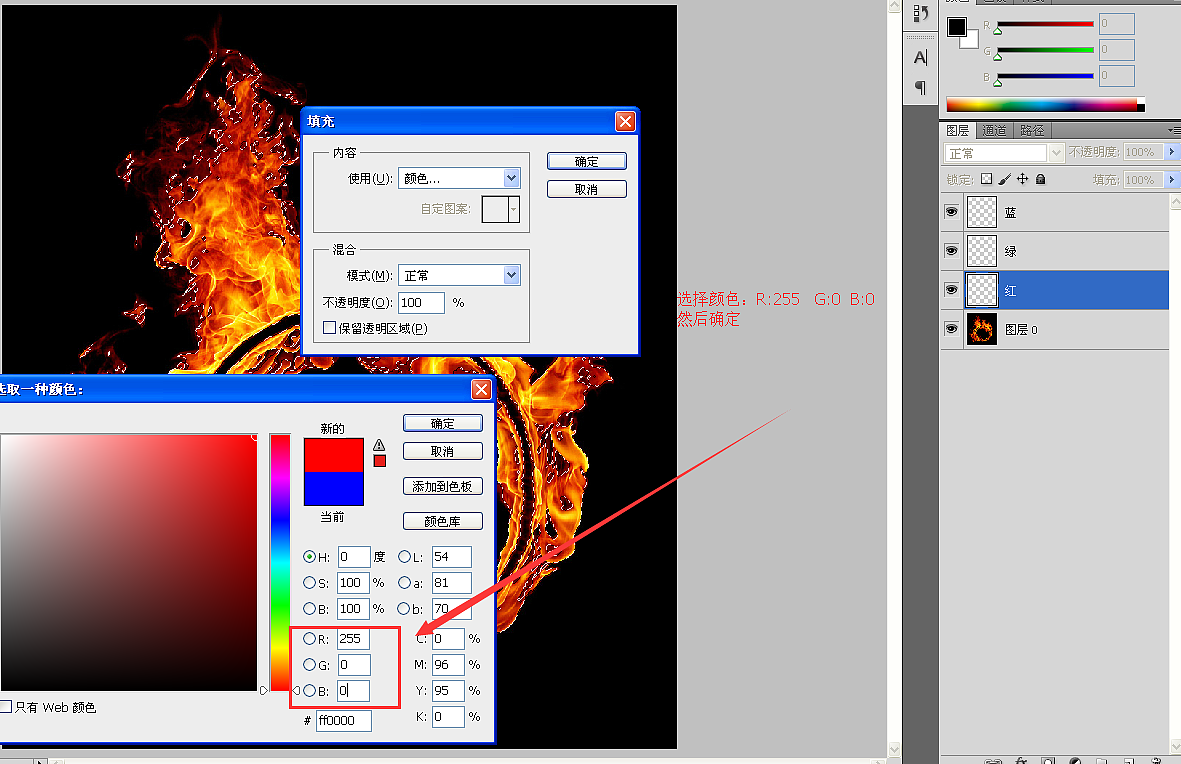Click the background color swatch in Color panel

point(970,41)
